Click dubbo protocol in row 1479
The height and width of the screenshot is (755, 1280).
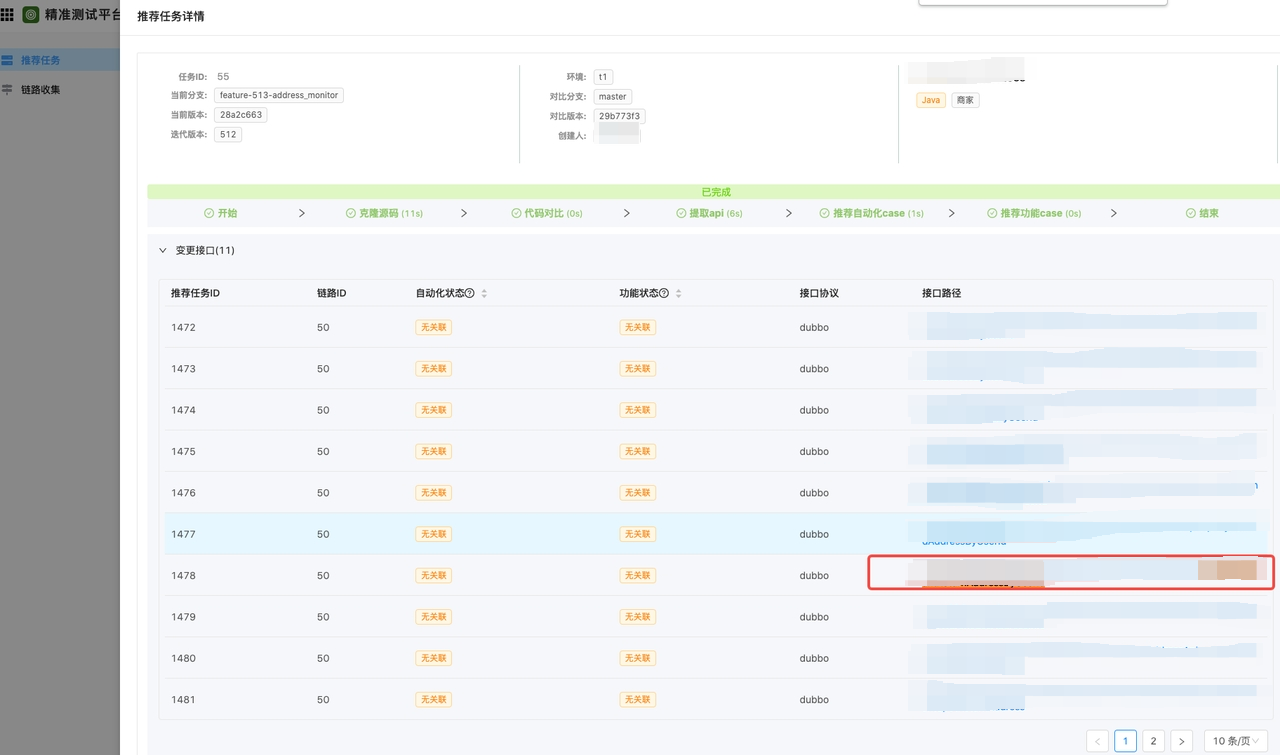click(x=814, y=617)
